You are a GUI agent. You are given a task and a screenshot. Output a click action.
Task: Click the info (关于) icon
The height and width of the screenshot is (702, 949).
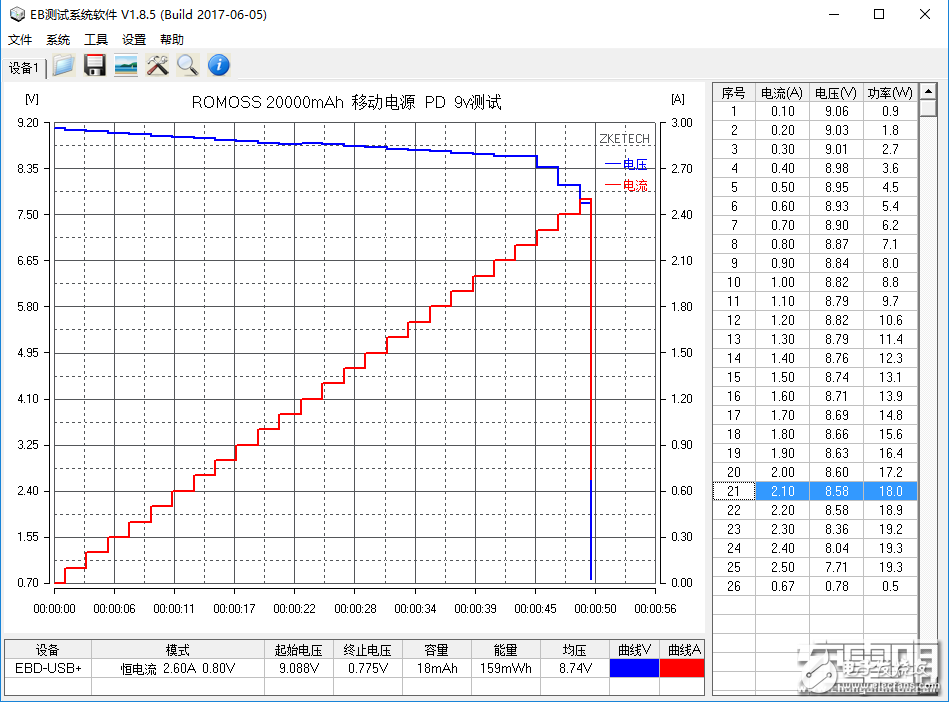pyautogui.click(x=218, y=65)
